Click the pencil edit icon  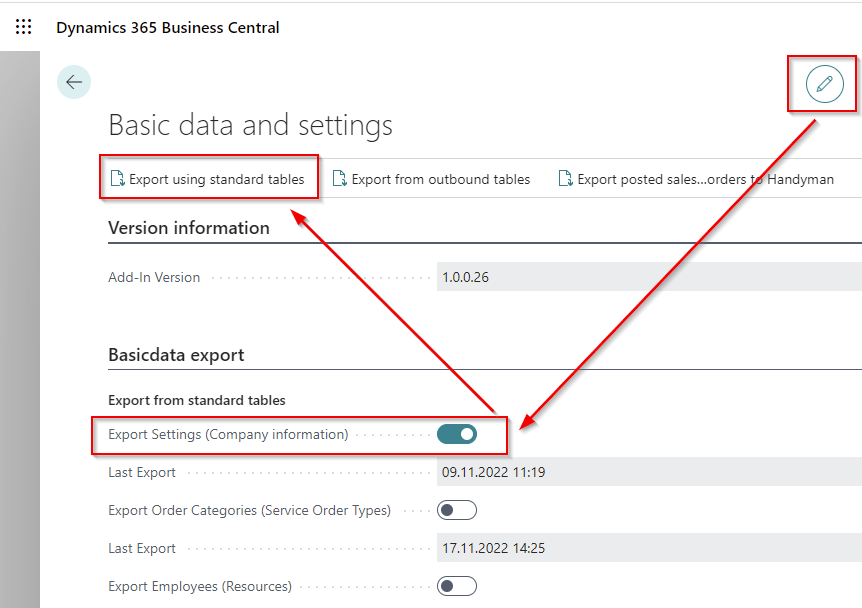coord(824,84)
